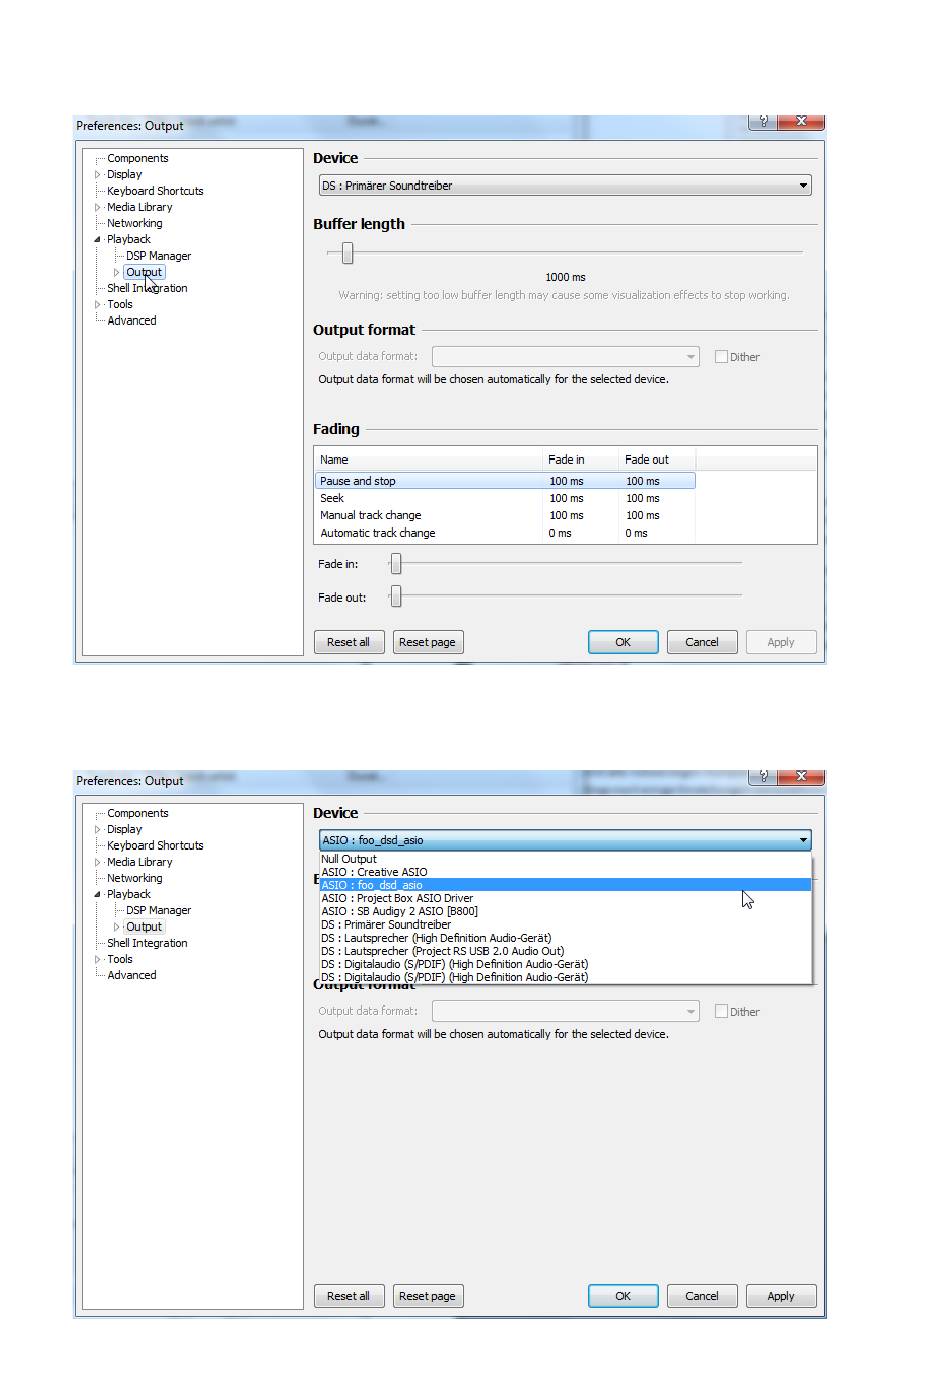Image resolution: width=950 pixels, height=1387 pixels.
Task: Select Networking in upper window tree
Action: pos(135,223)
